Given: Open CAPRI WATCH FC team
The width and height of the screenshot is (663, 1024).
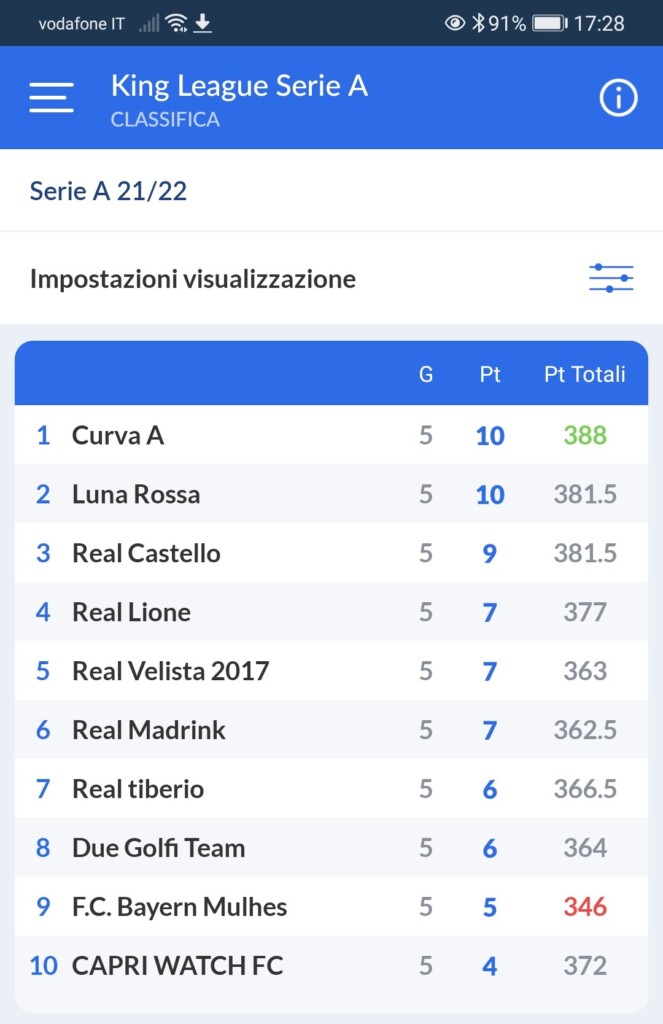Looking at the screenshot, I should pos(177,966).
